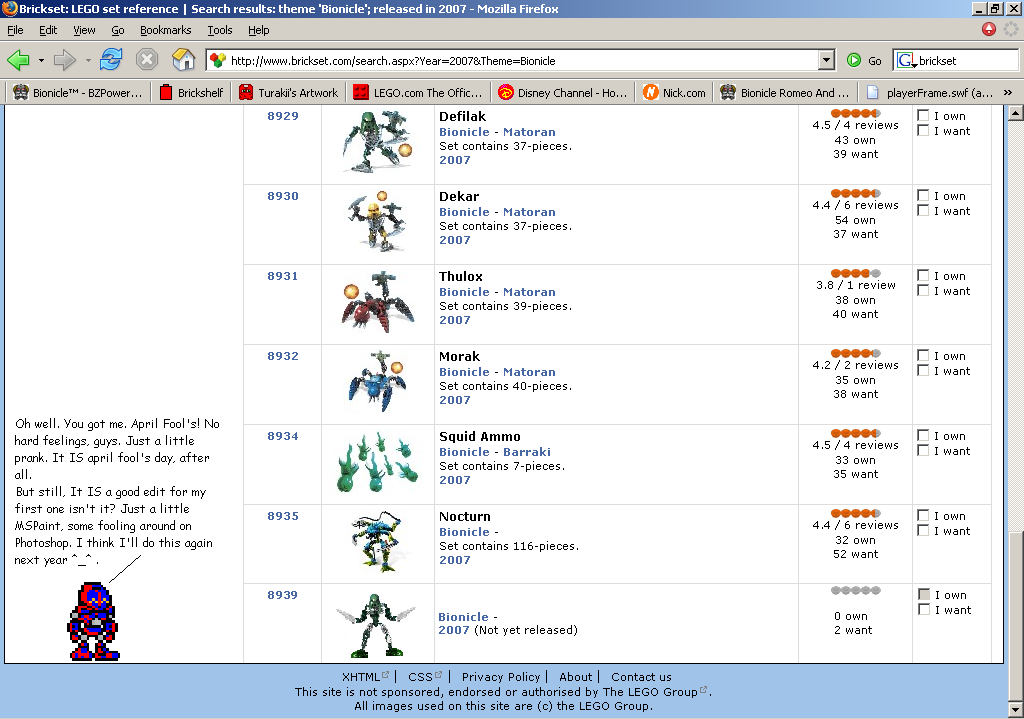The image size is (1024, 719).
Task: Check 'I own' for Defilak
Action: pos(923,116)
